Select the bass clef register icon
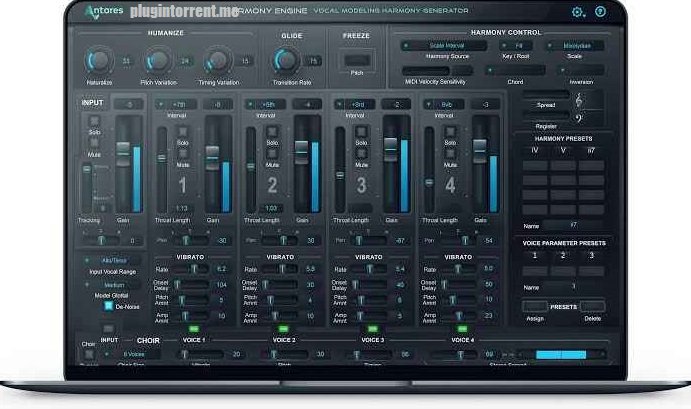The image size is (691, 409). point(579,118)
